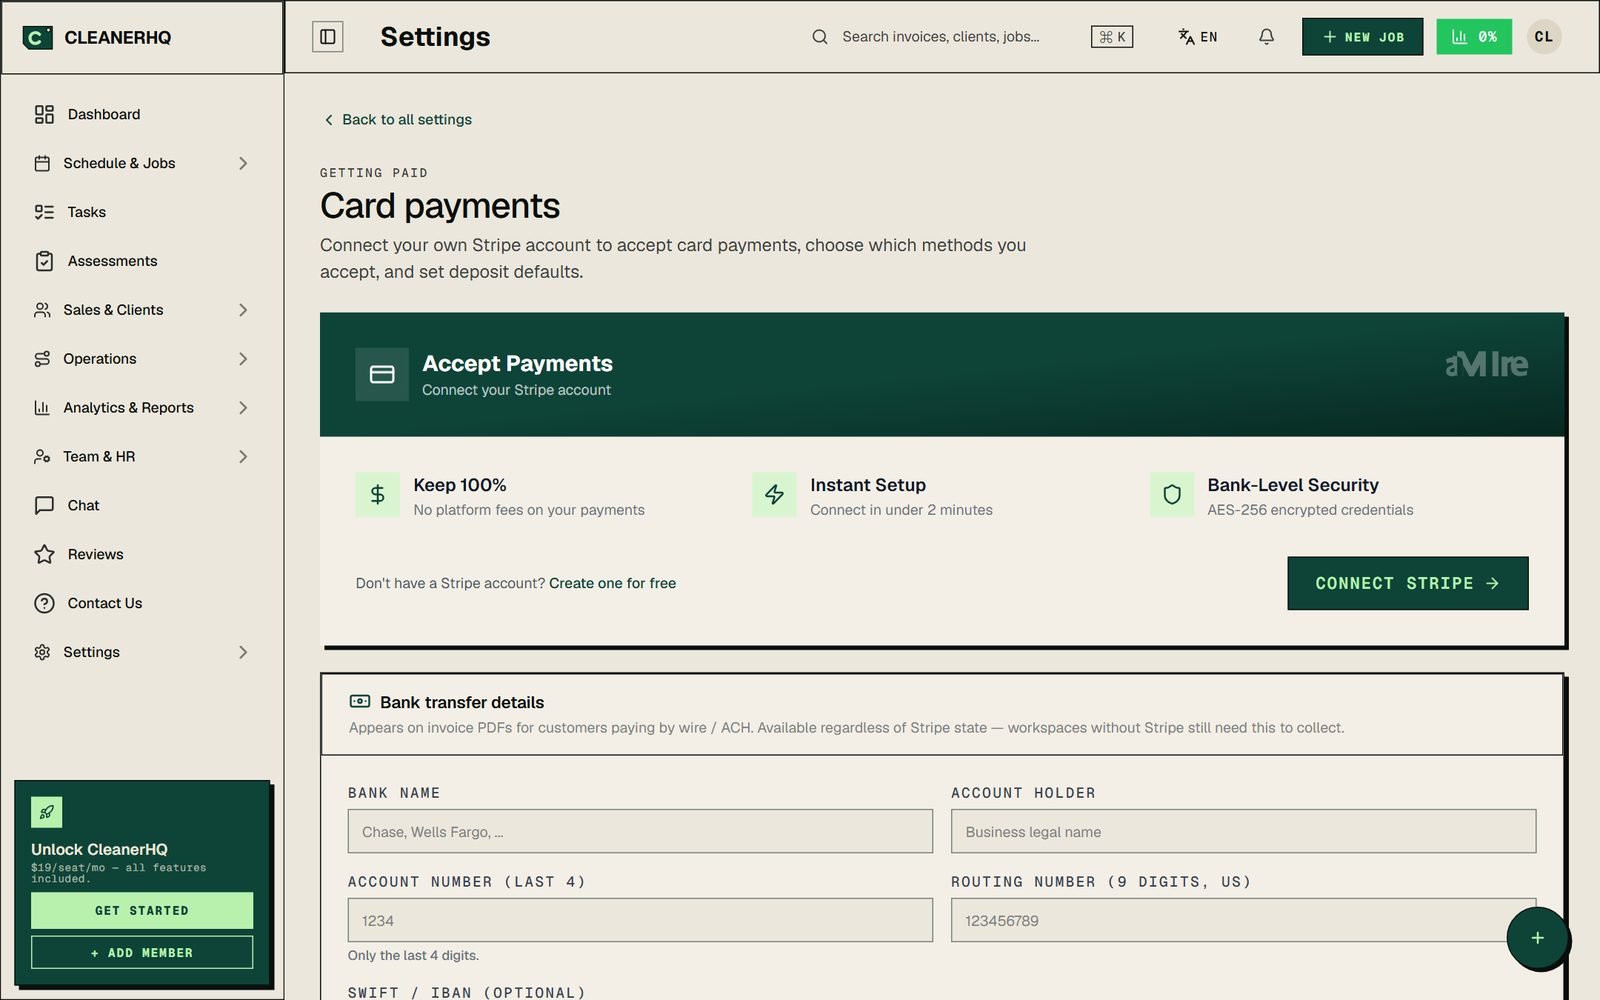Expand the Team & HR chevron
This screenshot has width=1600, height=1000.
click(x=243, y=457)
